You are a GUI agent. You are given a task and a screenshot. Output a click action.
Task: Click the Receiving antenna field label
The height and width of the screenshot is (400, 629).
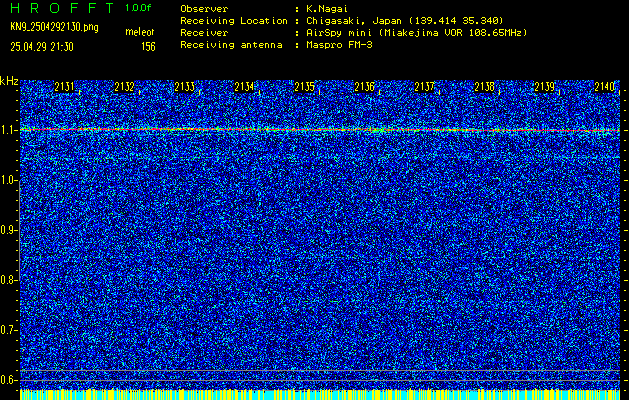point(231,45)
